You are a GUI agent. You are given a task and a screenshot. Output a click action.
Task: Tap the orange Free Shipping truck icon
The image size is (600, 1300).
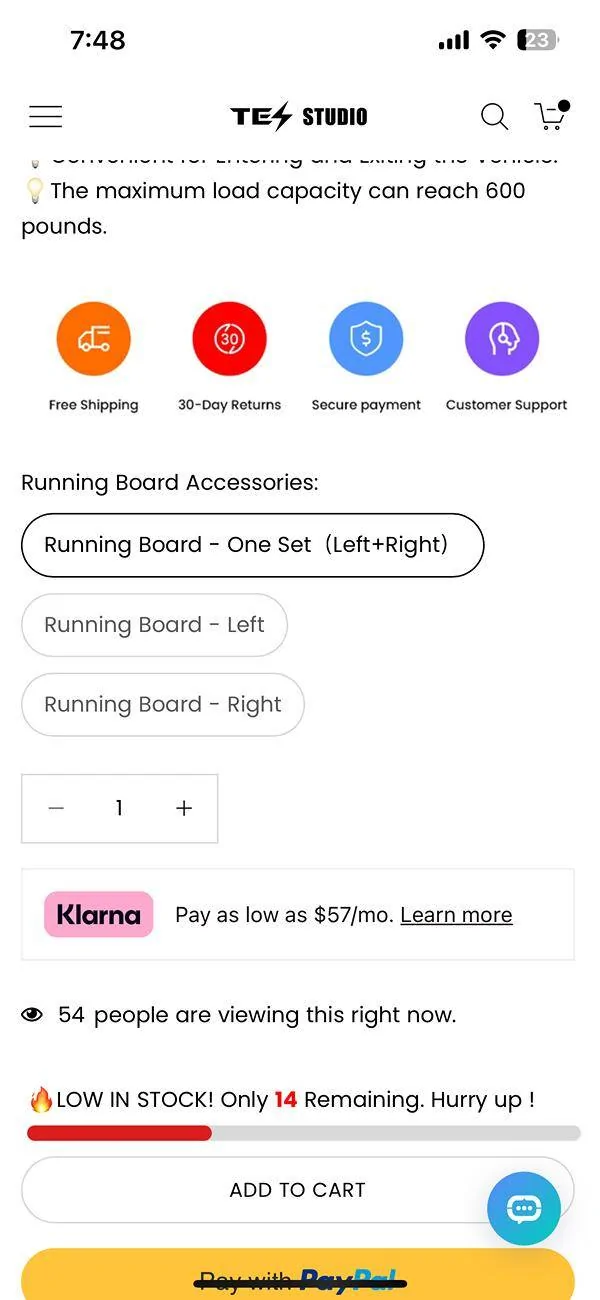pos(93,340)
